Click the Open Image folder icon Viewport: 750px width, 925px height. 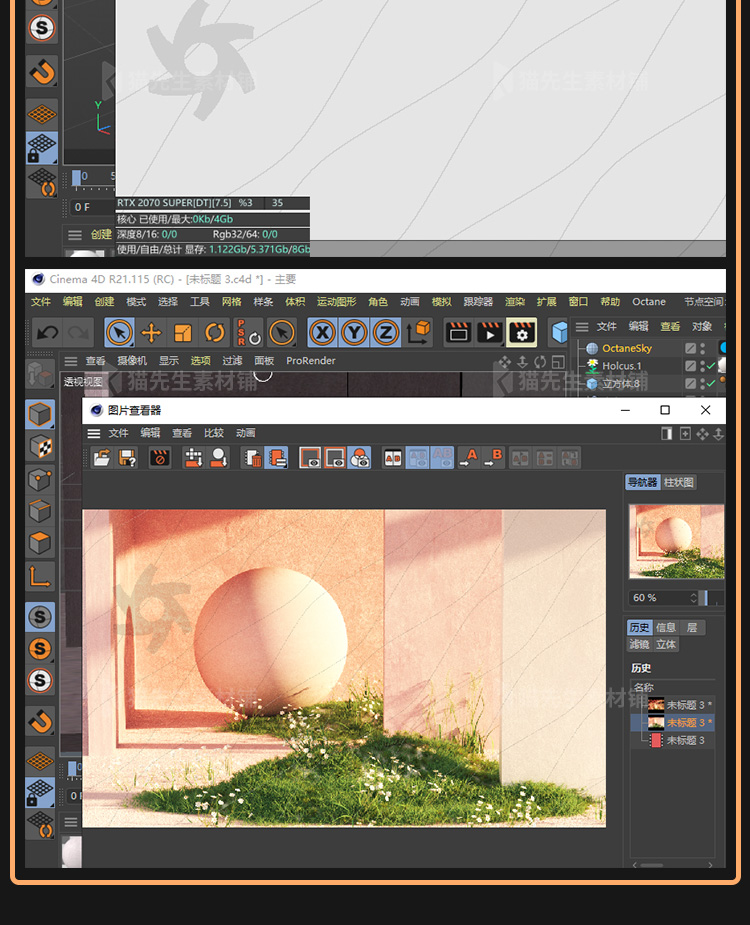pyautogui.click(x=102, y=458)
